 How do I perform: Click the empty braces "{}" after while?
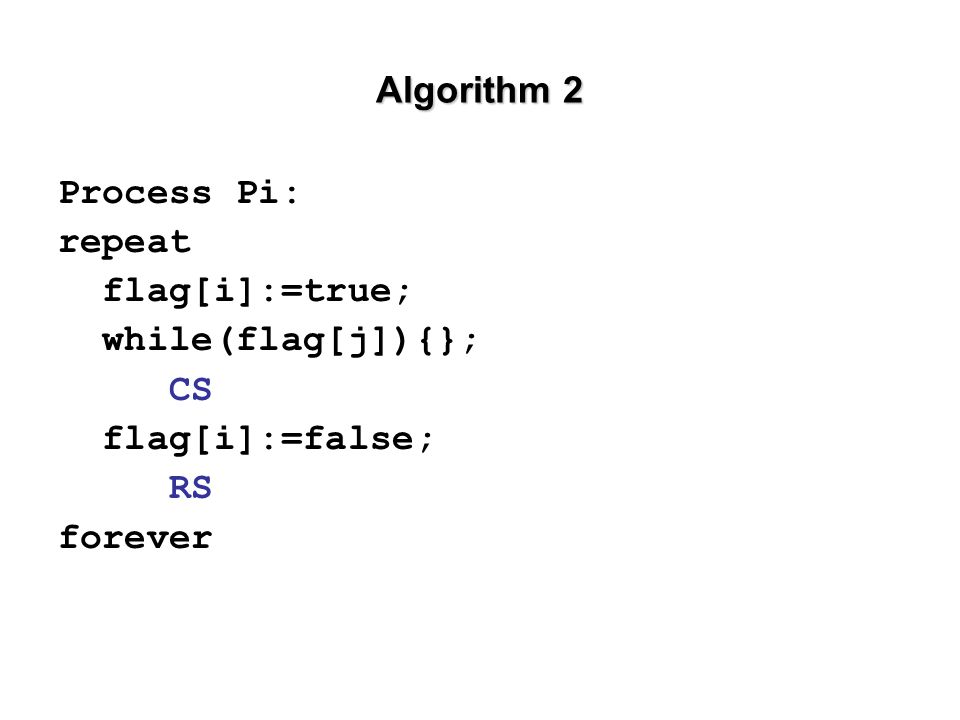pyautogui.click(x=437, y=341)
